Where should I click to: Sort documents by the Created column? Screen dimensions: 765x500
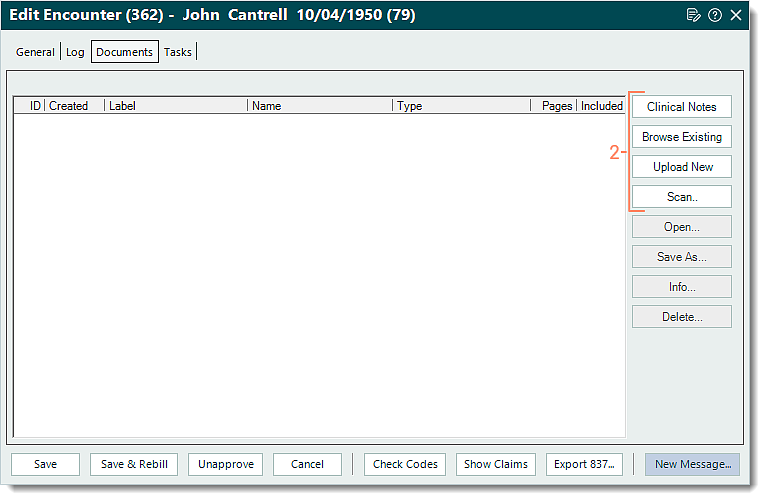(69, 106)
